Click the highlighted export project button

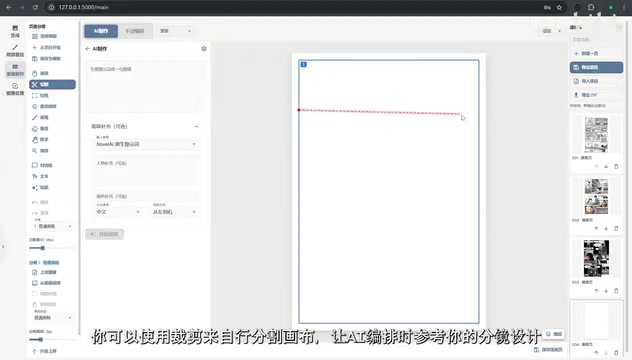596,67
